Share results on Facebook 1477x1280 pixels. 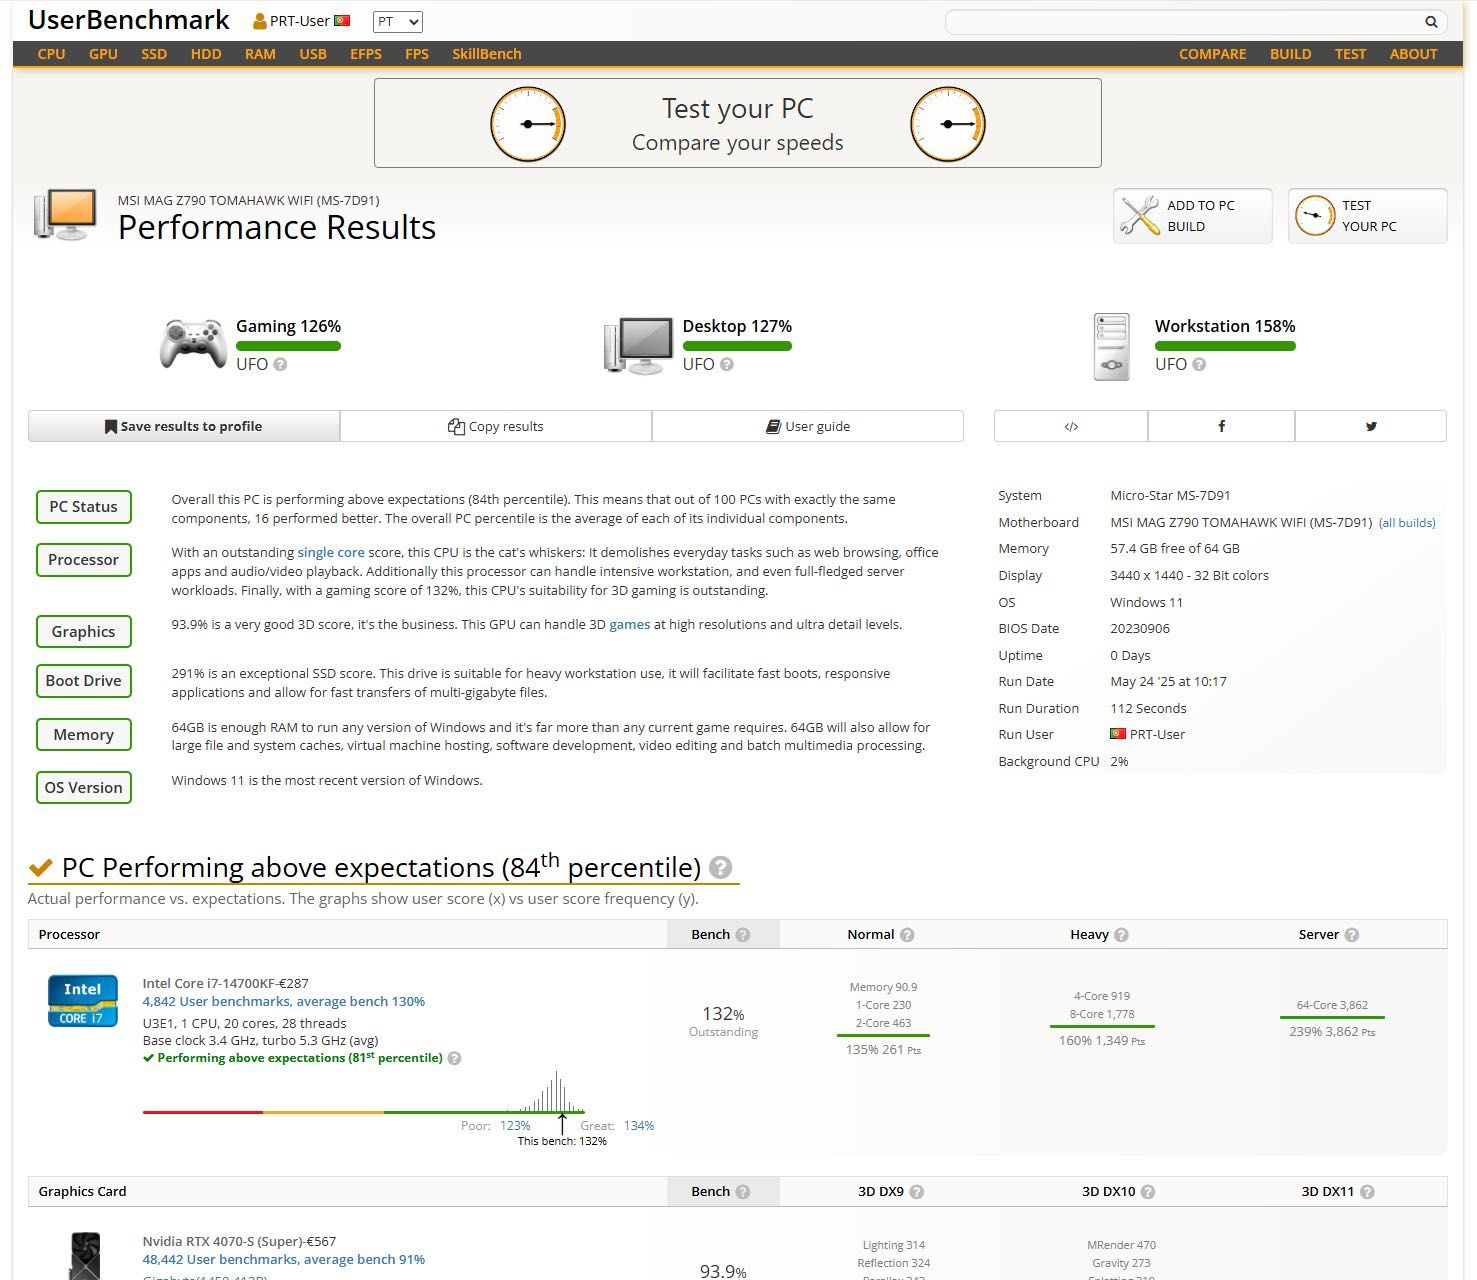[x=1221, y=426]
